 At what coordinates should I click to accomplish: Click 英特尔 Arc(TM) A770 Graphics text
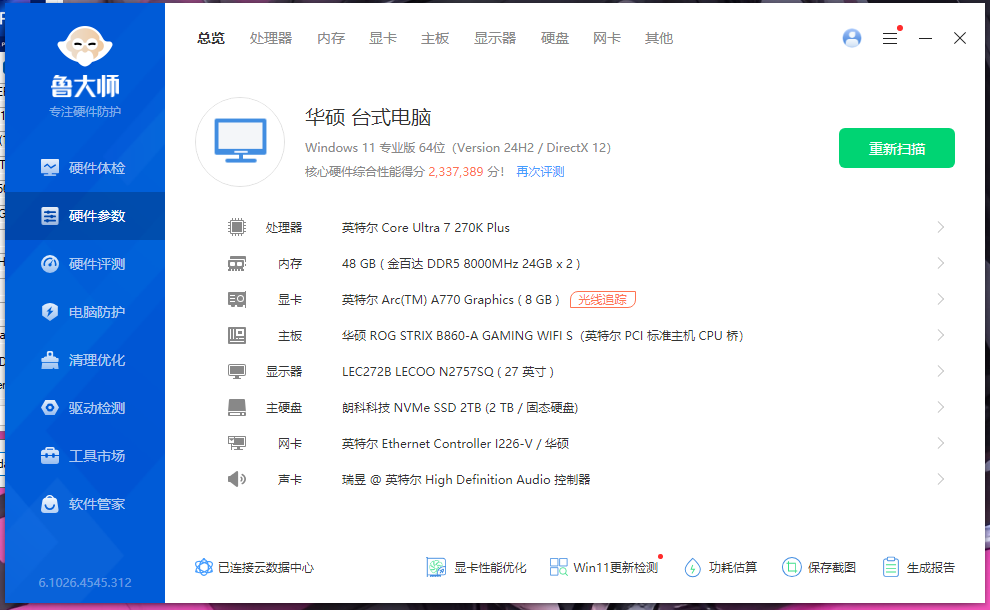[451, 299]
